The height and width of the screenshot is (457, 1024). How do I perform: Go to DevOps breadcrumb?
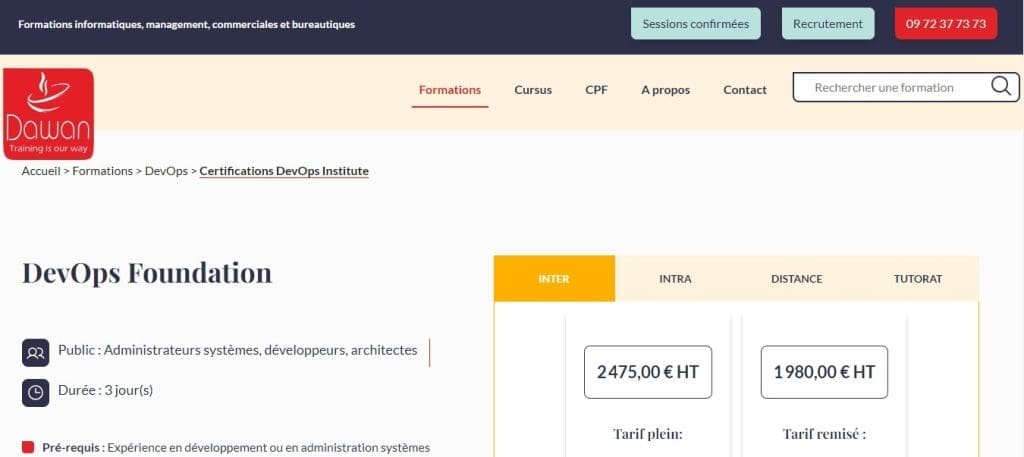tap(166, 171)
